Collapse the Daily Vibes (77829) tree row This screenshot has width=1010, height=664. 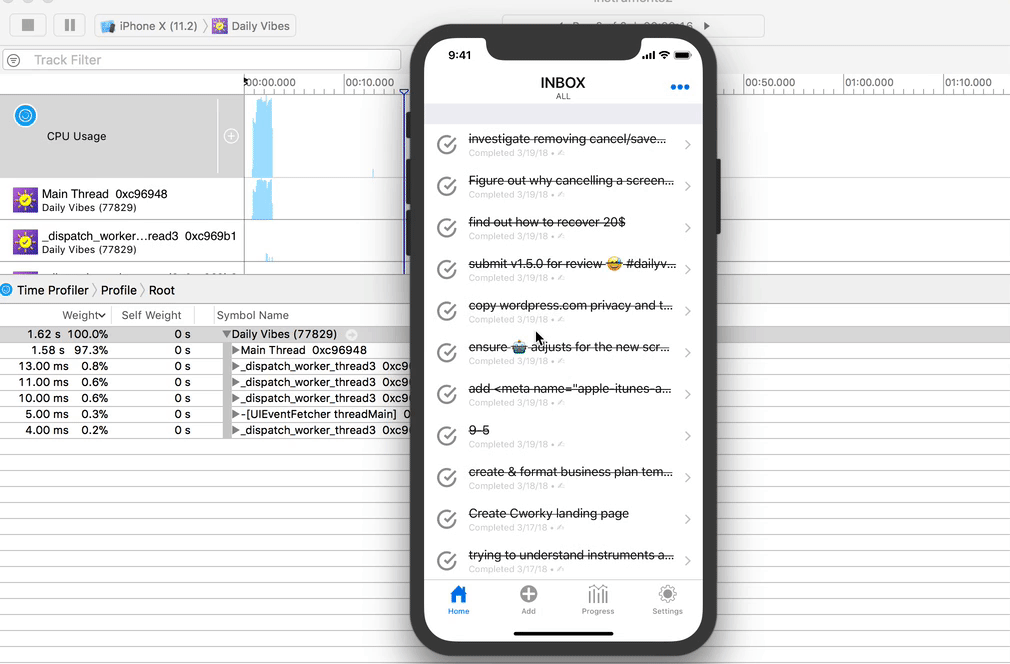click(x=226, y=334)
